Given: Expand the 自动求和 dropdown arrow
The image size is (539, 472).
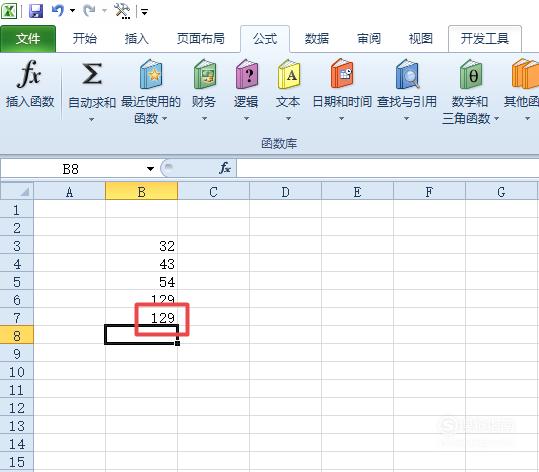Looking at the screenshot, I should pyautogui.click(x=91, y=119).
